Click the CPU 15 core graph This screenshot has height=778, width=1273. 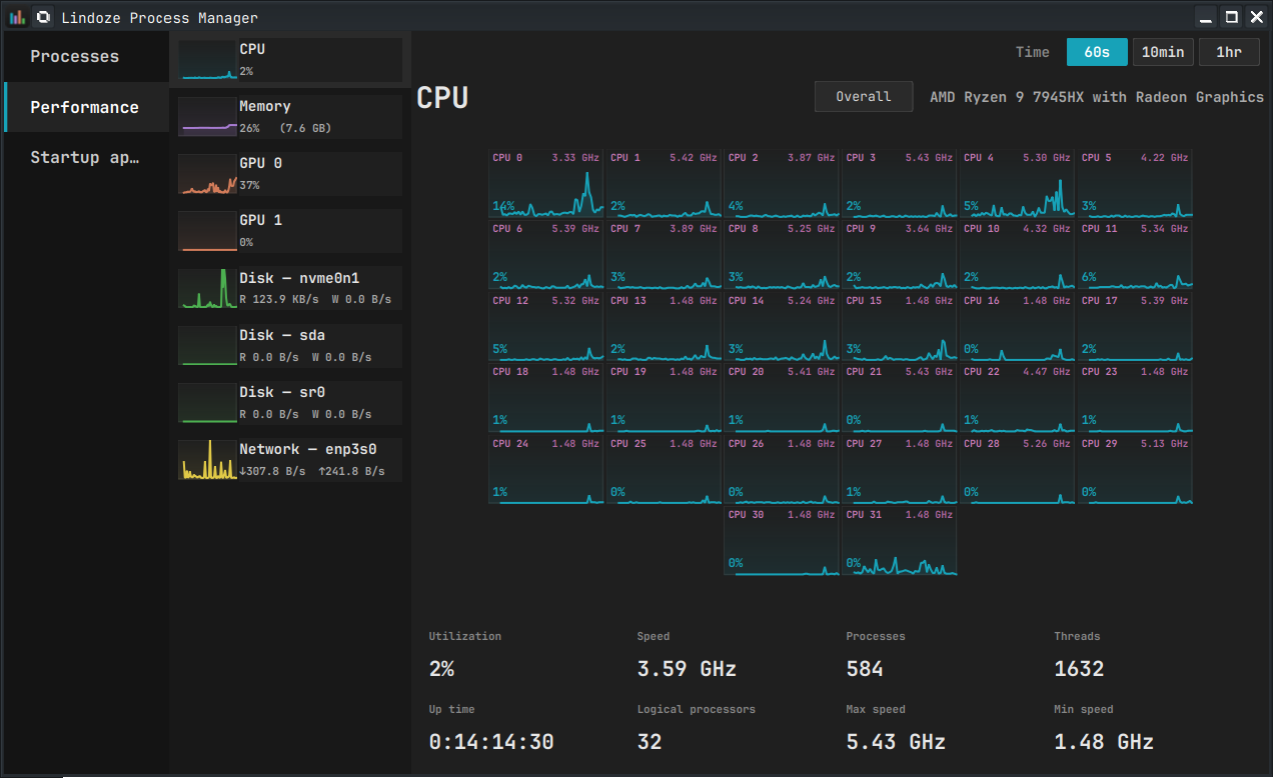pos(900,327)
